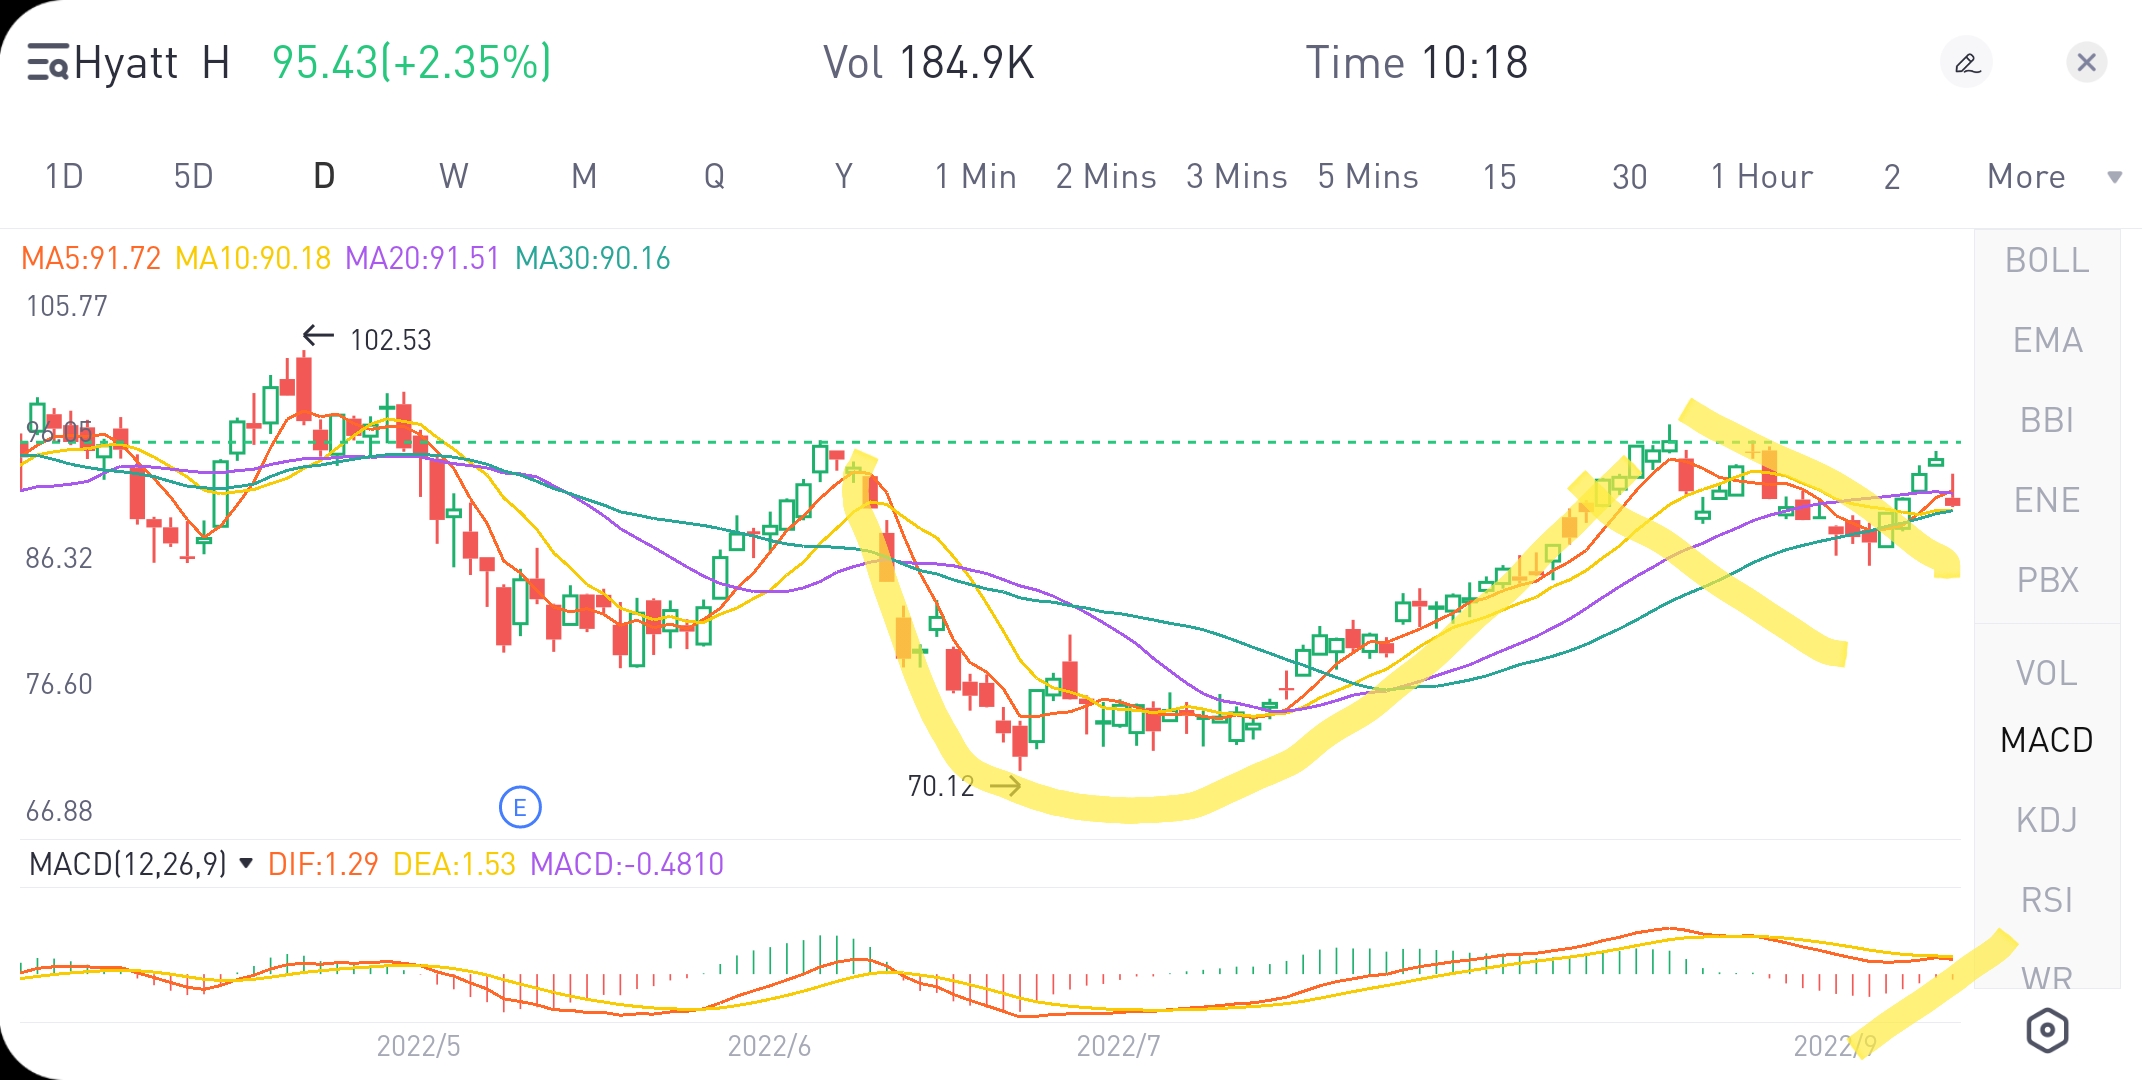
Task: Close the chart with X icon
Action: click(x=2086, y=63)
